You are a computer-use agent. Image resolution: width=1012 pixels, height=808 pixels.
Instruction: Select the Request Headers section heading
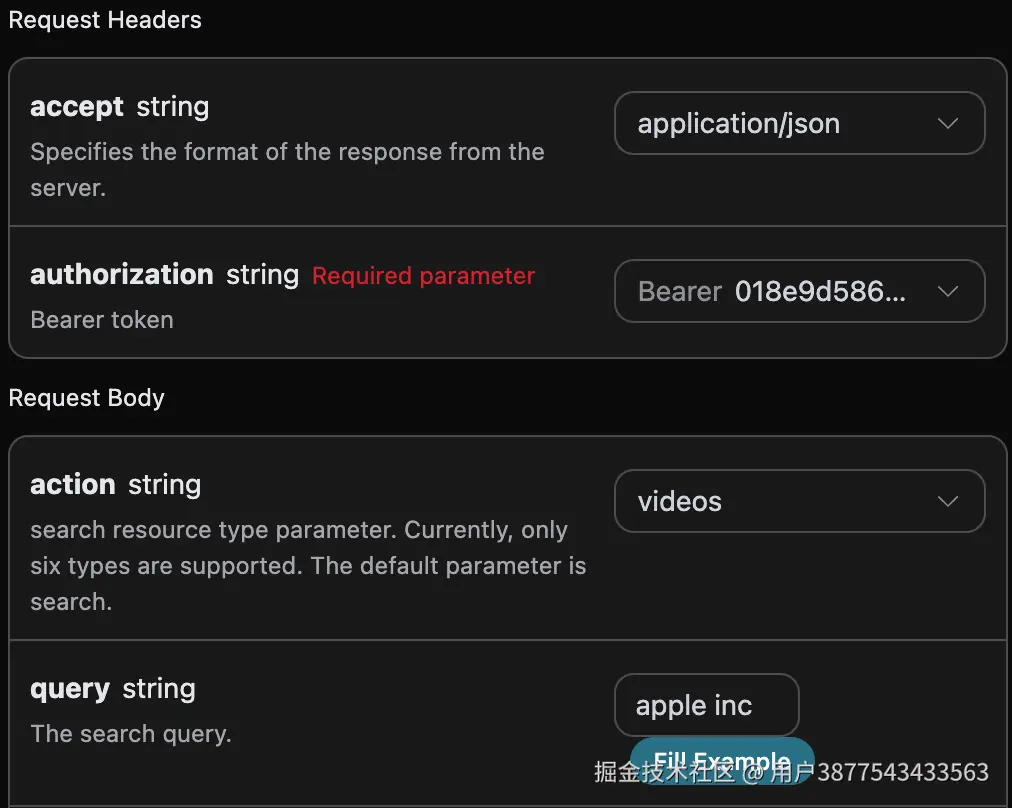pos(105,20)
